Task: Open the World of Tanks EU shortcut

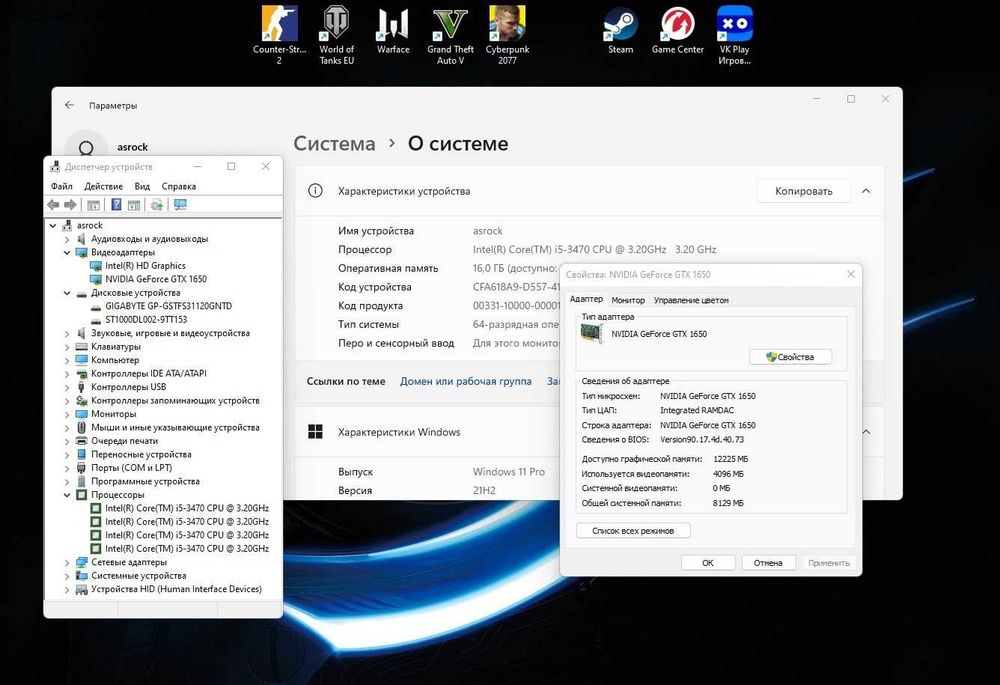Action: [x=336, y=34]
